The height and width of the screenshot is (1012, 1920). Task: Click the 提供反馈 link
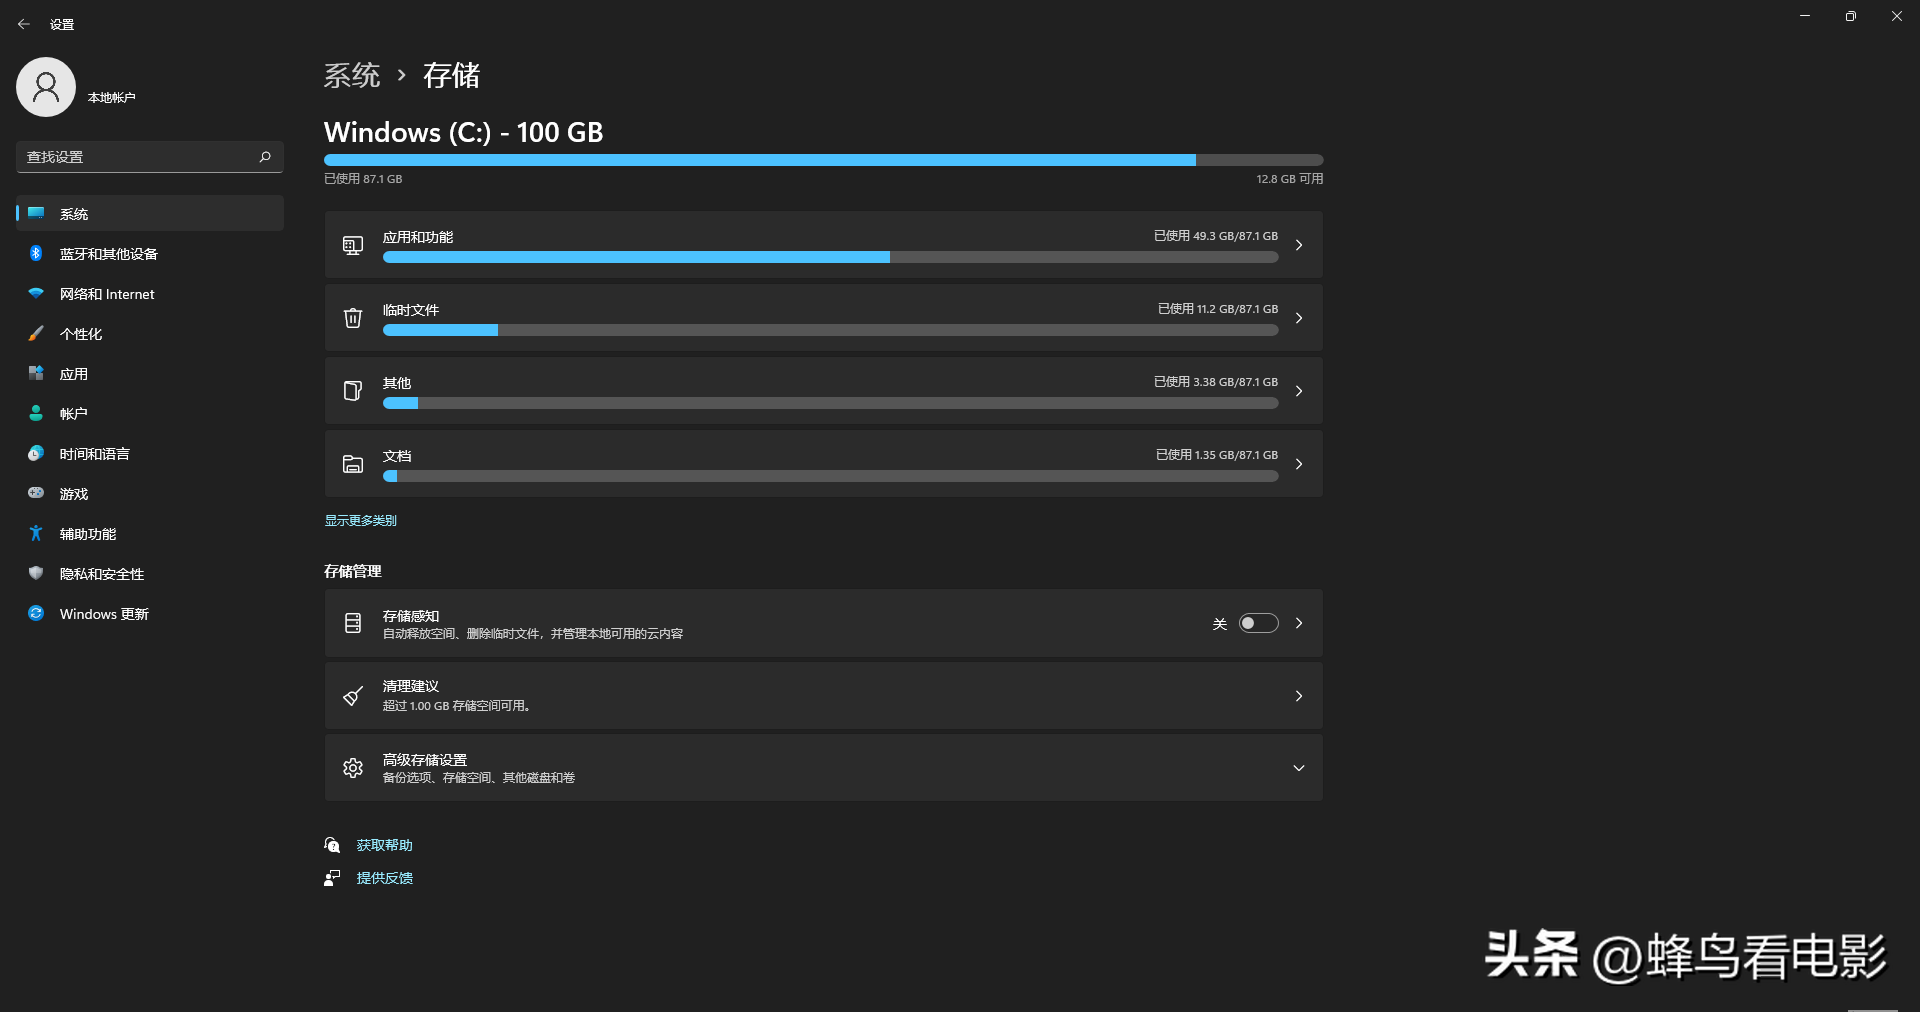click(384, 878)
